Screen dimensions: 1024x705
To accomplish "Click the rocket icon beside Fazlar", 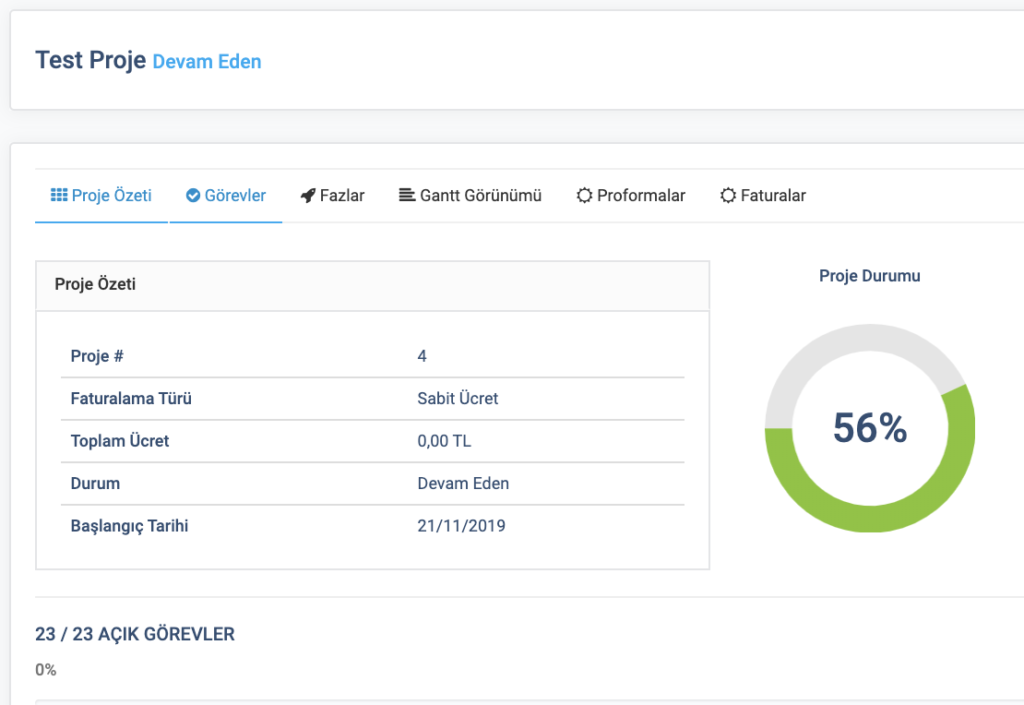I will coord(308,195).
